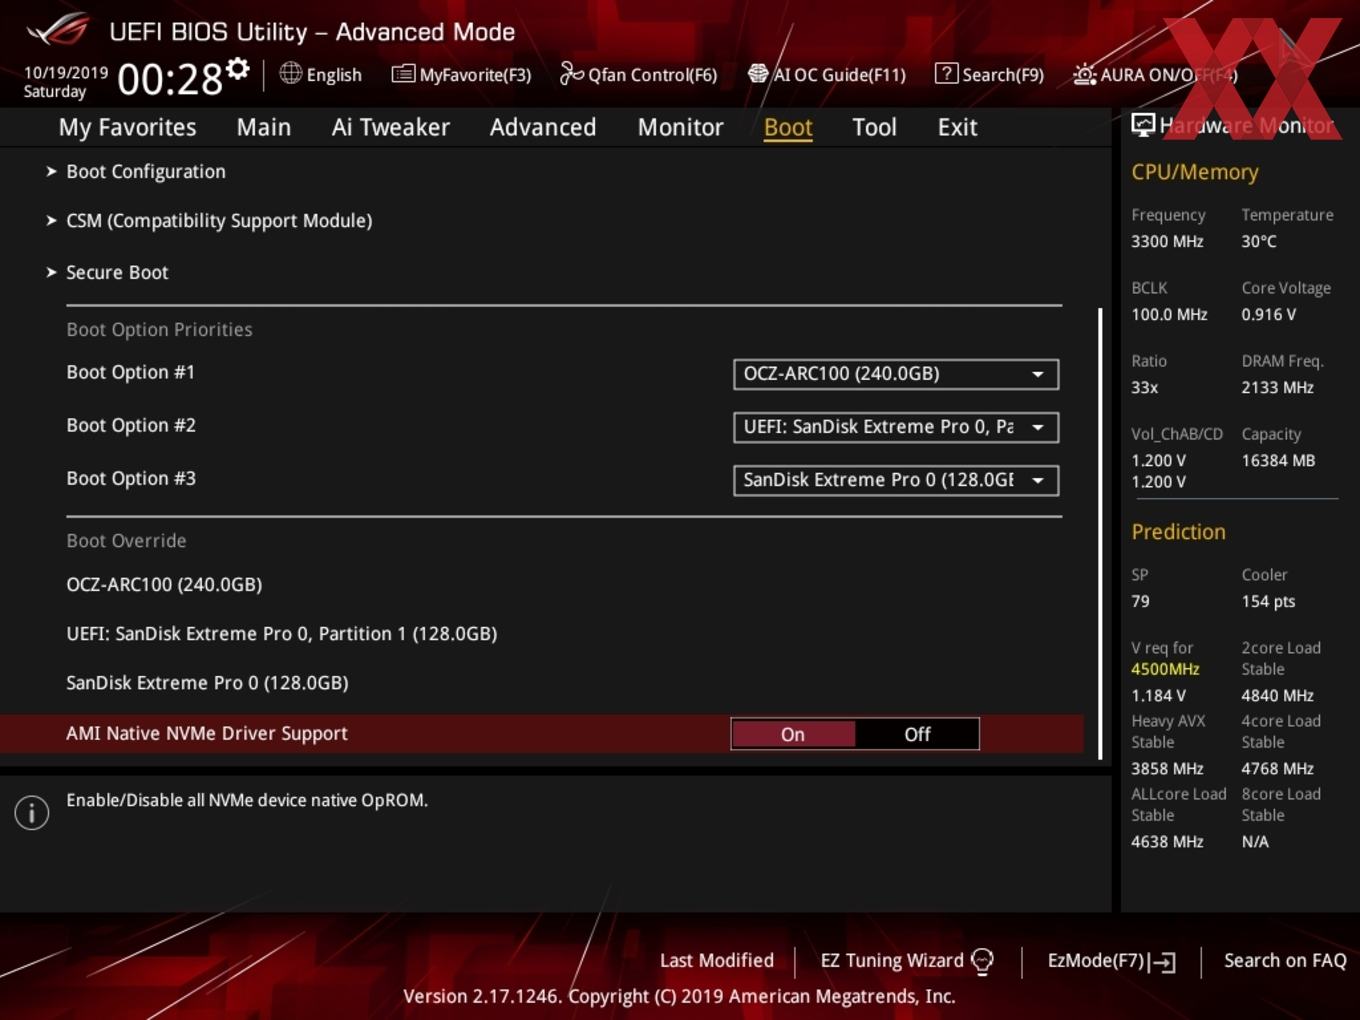Open AI OC Guide(F11) label
This screenshot has width=1360, height=1020.
click(x=840, y=75)
